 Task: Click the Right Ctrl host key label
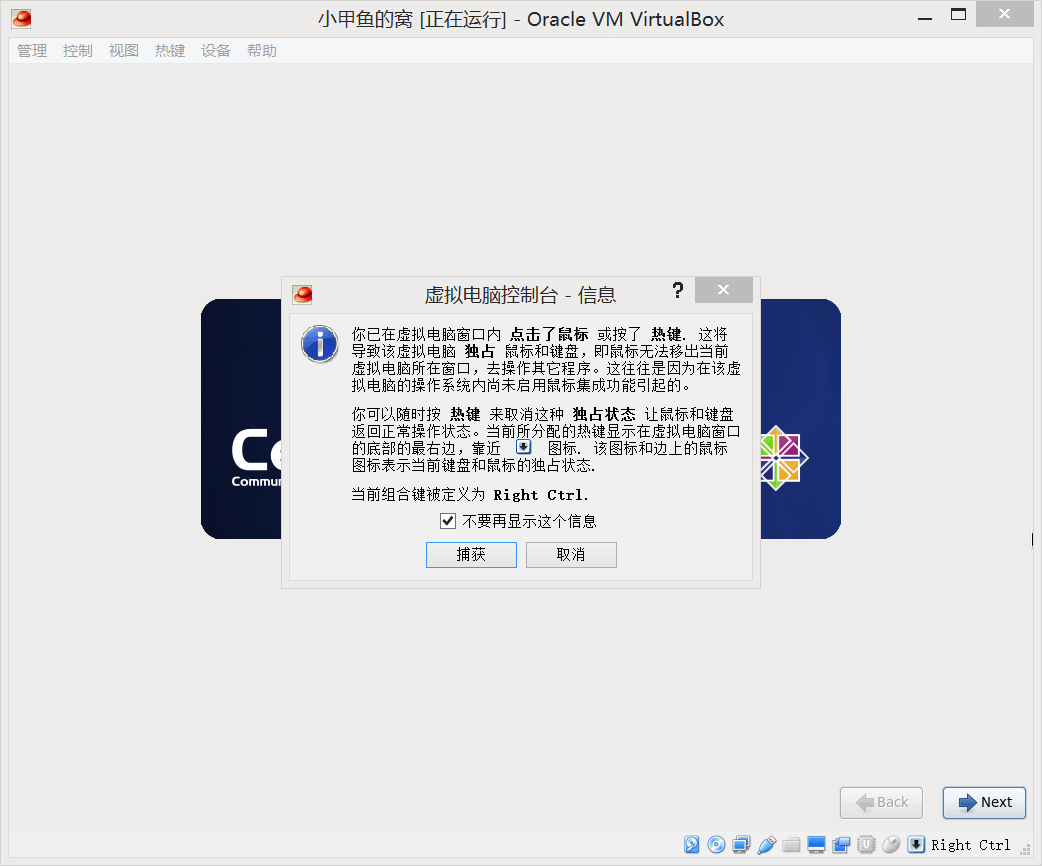[x=971, y=845]
